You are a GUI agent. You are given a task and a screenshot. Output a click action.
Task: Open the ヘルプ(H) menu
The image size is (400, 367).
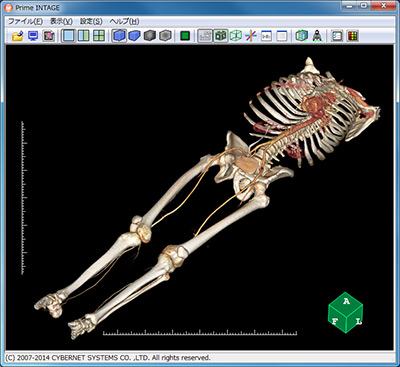click(124, 21)
